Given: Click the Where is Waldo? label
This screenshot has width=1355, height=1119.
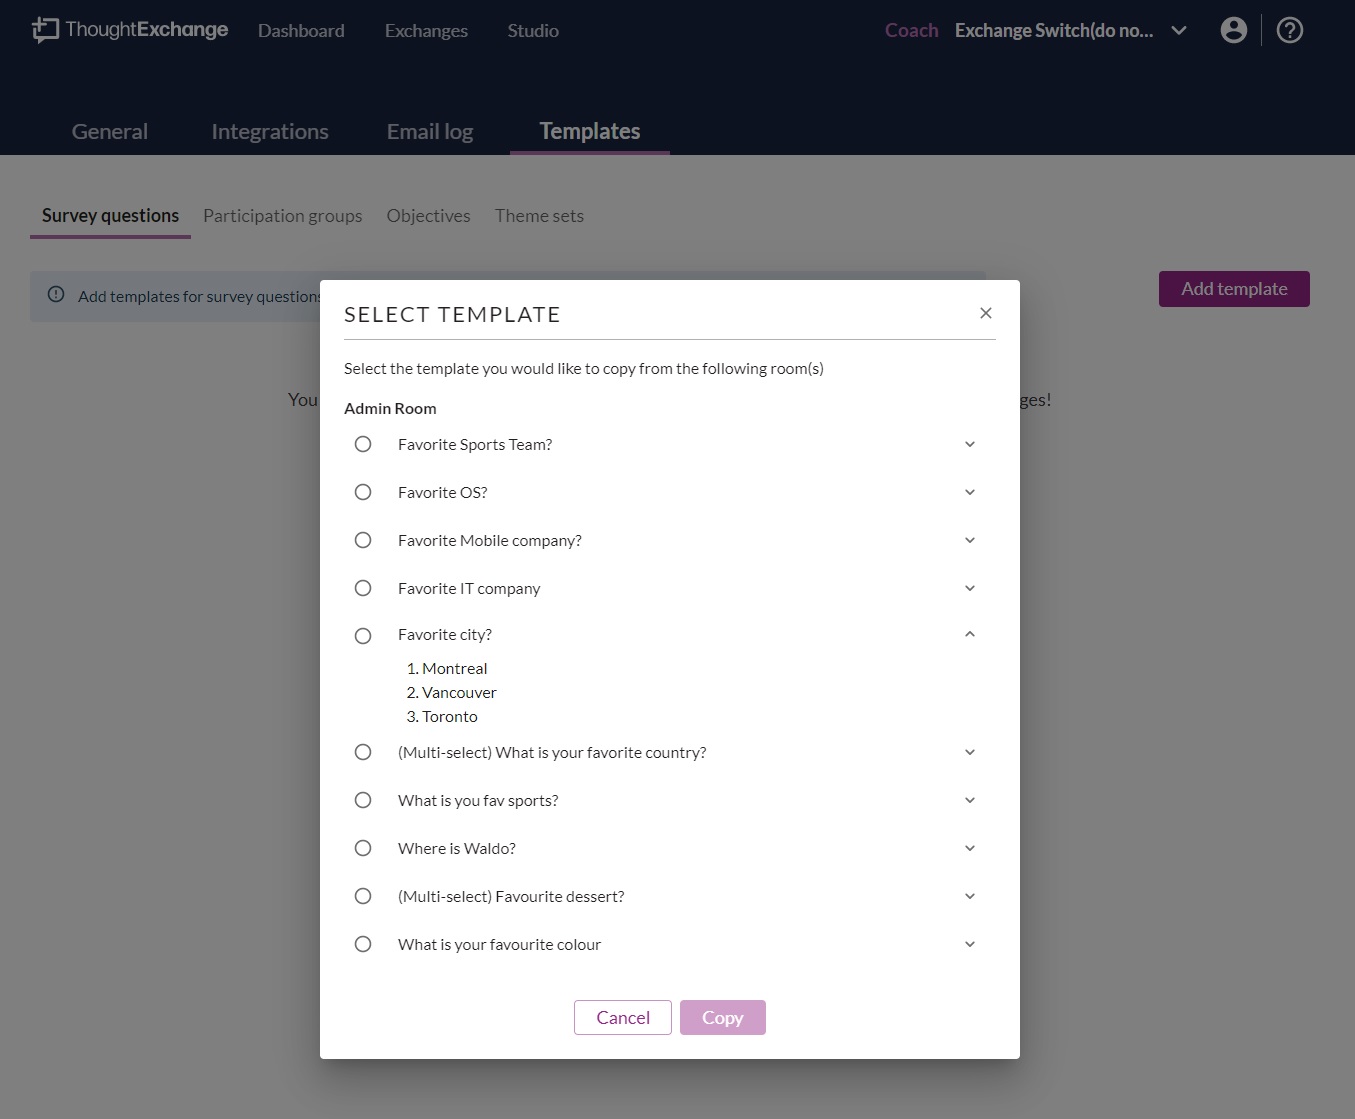Looking at the screenshot, I should 457,849.
